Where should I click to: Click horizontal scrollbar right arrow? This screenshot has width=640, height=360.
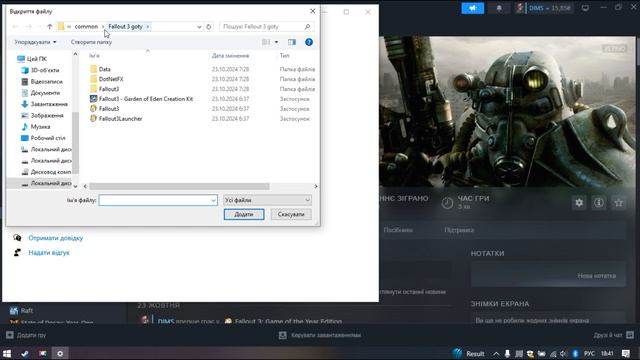click(x=316, y=186)
